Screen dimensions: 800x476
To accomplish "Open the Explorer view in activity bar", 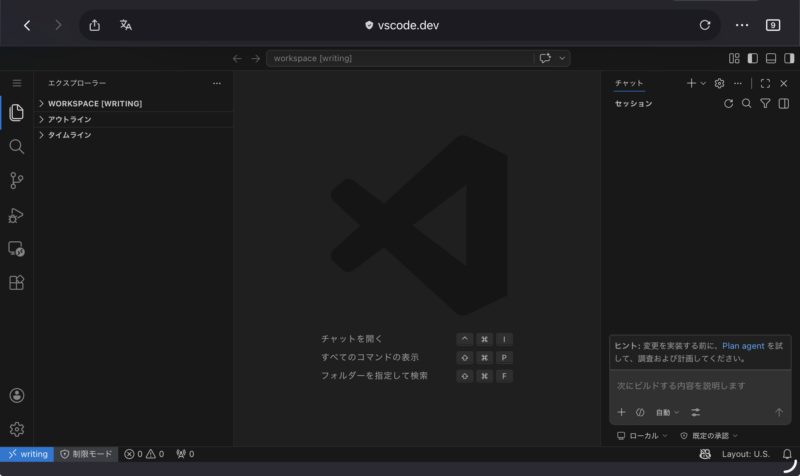I will (x=16, y=112).
